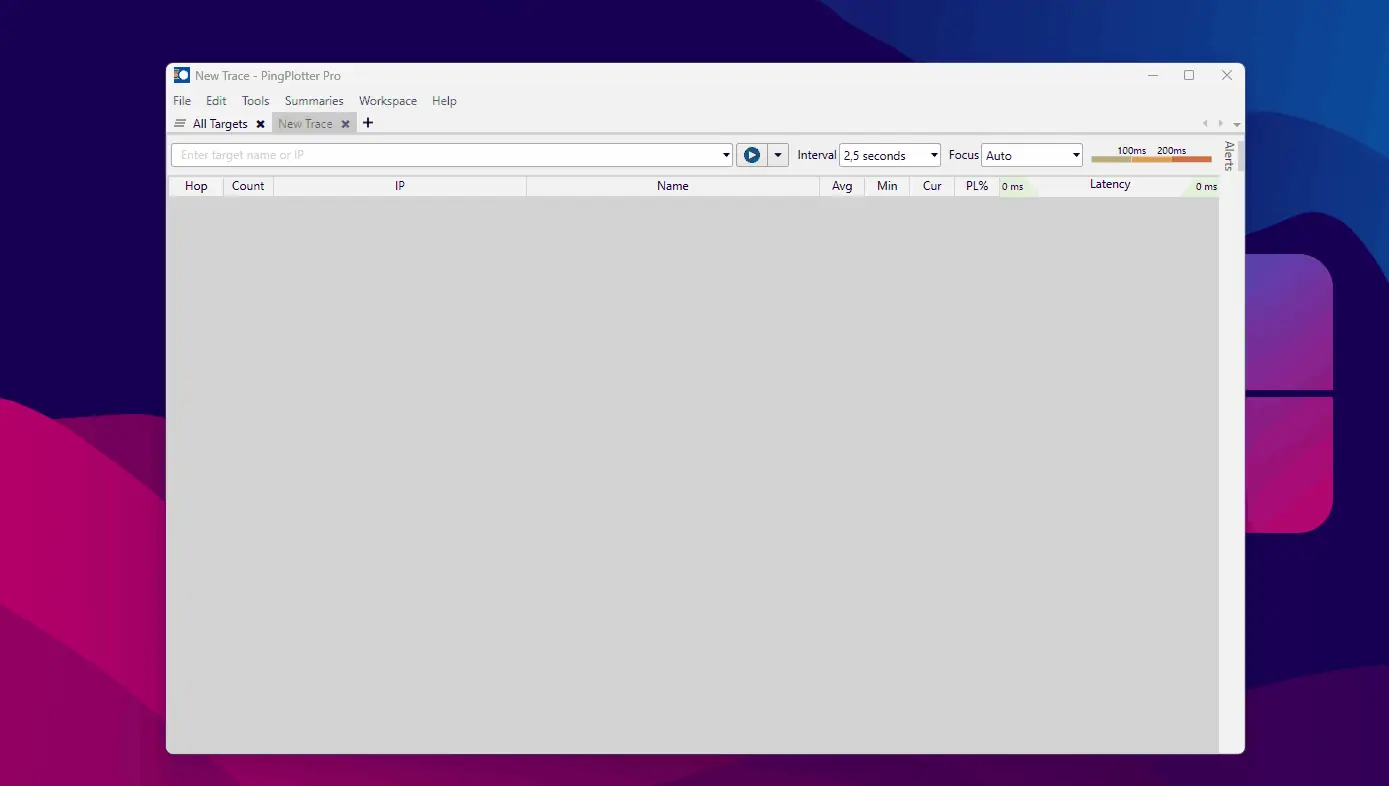Open the Summaries menu
The height and width of the screenshot is (786, 1389).
[x=314, y=101]
